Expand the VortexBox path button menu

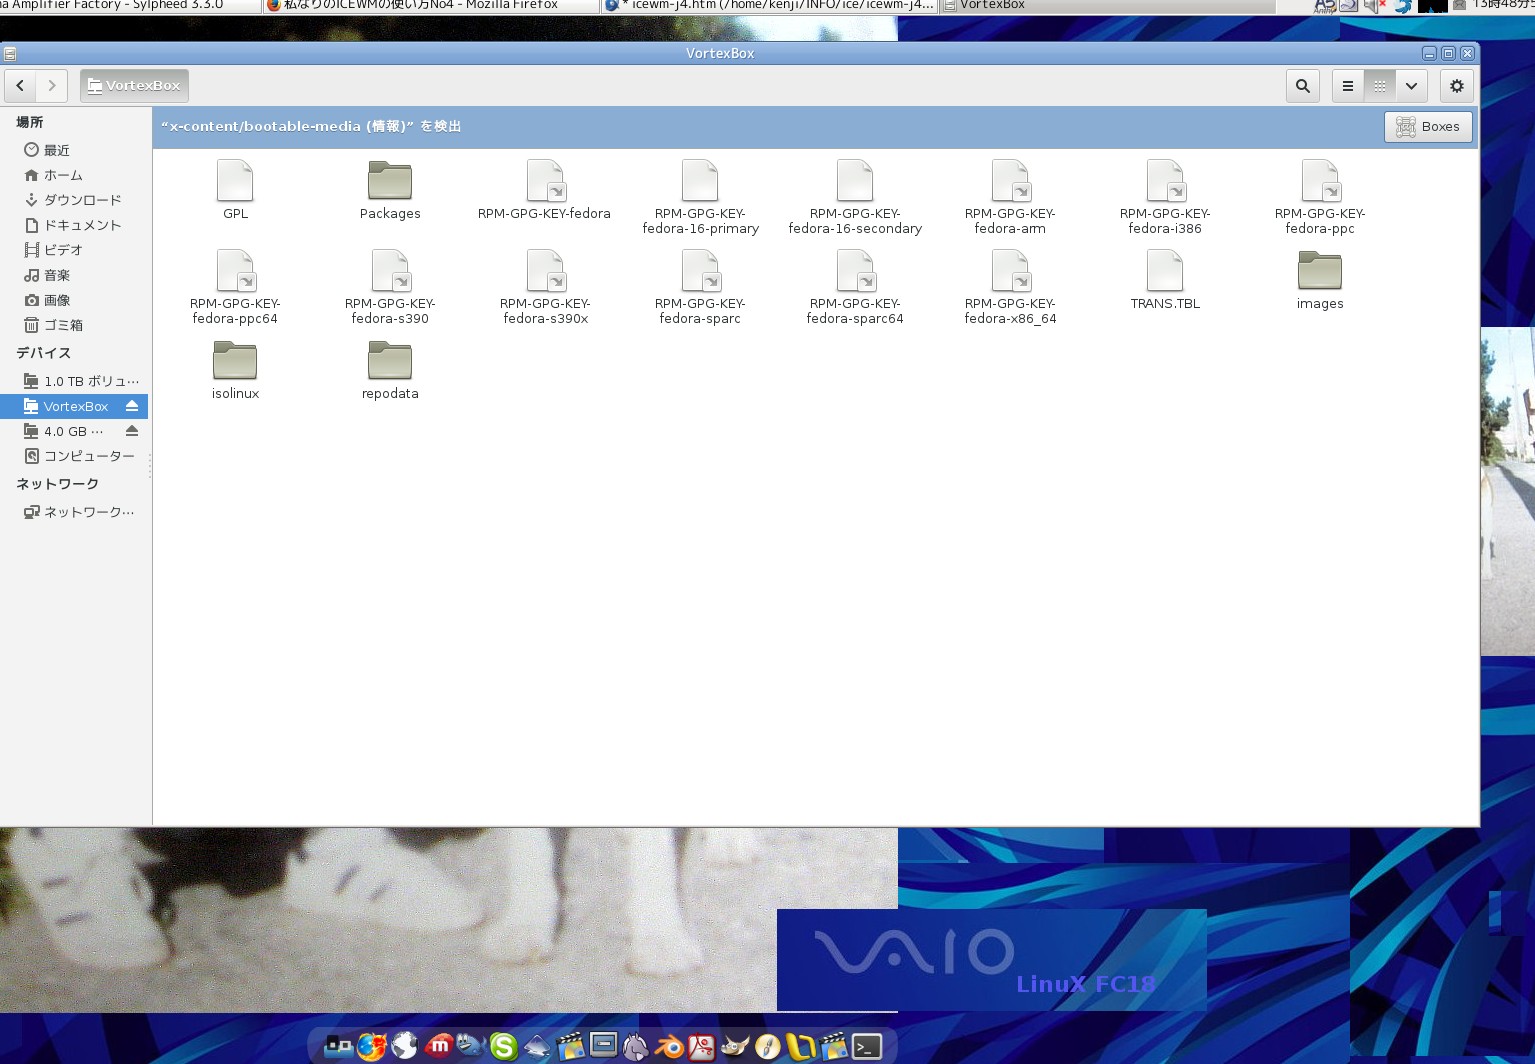[x=134, y=85]
